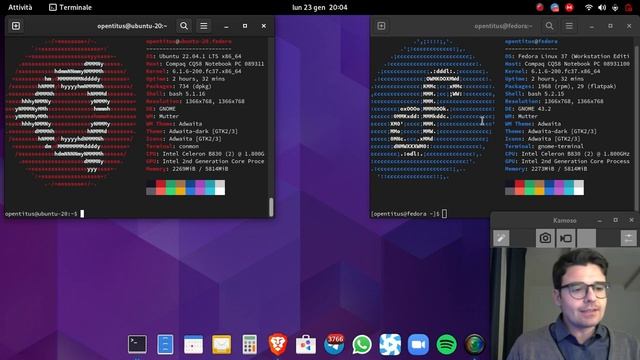Click search icon in ubuntu-20 terminal

(184, 26)
